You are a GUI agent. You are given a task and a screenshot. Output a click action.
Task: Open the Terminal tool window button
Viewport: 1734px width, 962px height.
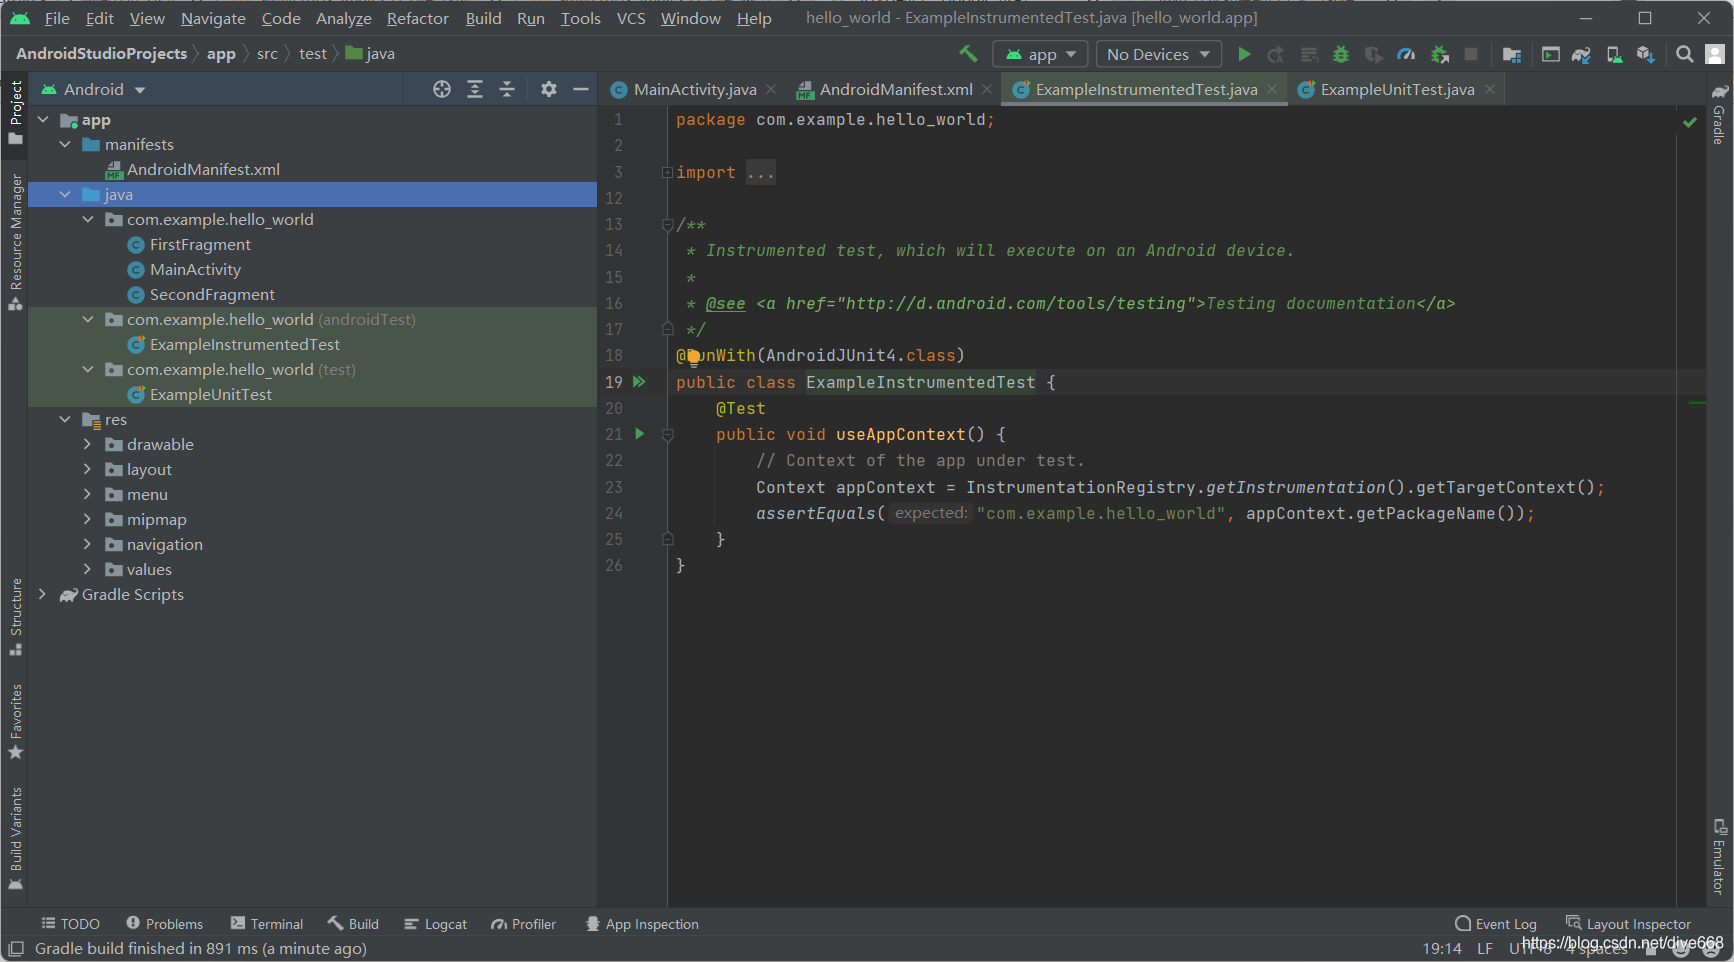266,924
